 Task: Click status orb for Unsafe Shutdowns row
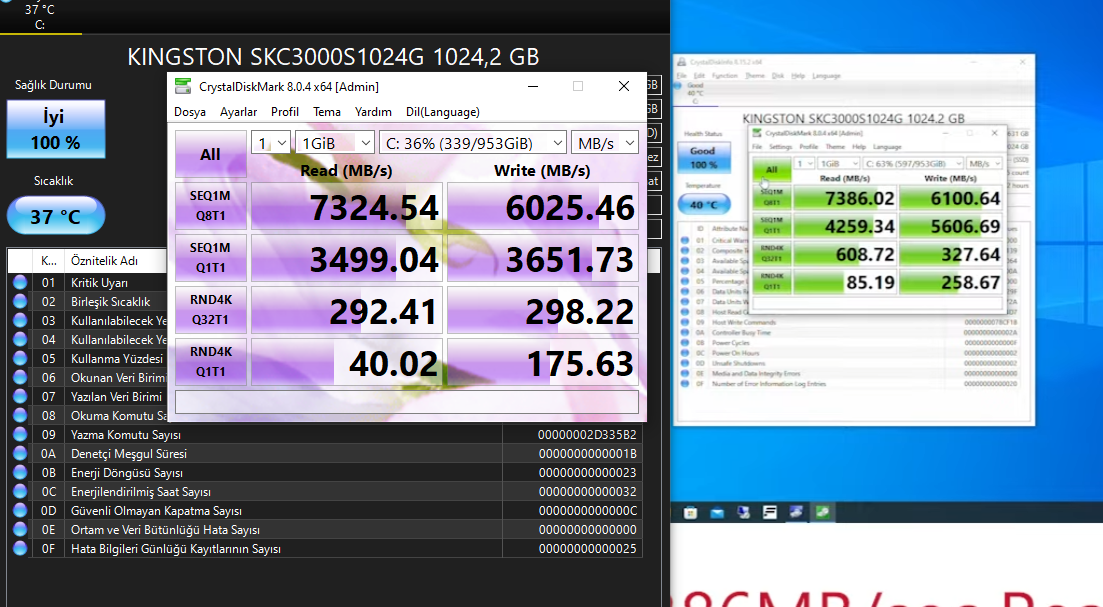684,363
